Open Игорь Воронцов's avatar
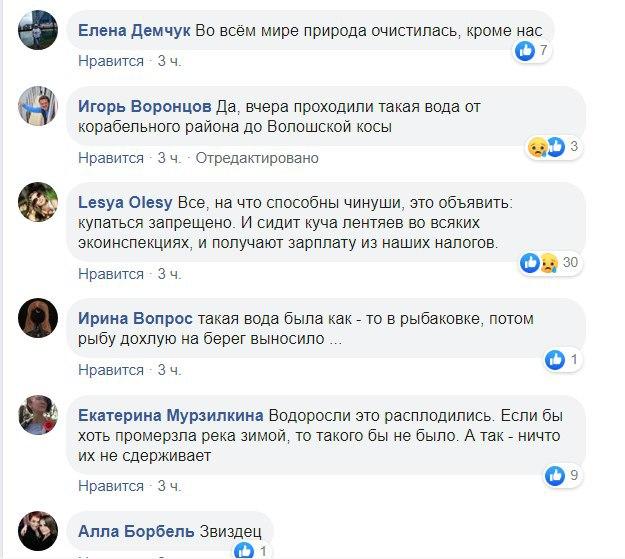This screenshot has height=559, width=625. pos(39,107)
